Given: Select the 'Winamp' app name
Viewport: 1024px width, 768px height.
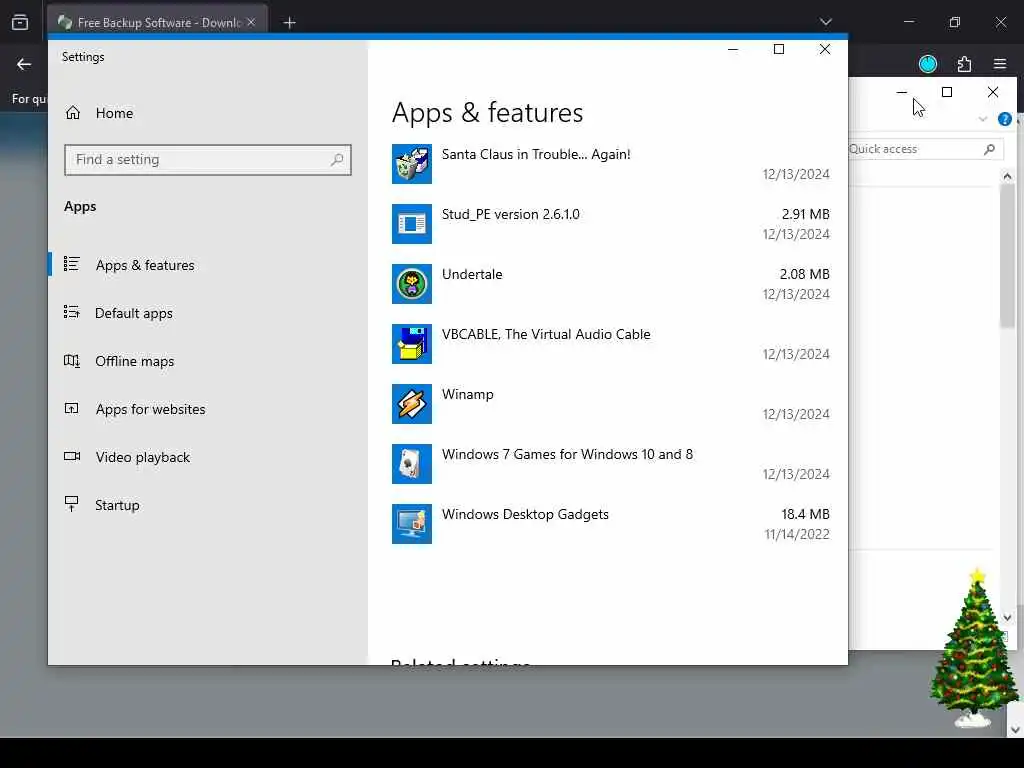Looking at the screenshot, I should click(x=468, y=394).
